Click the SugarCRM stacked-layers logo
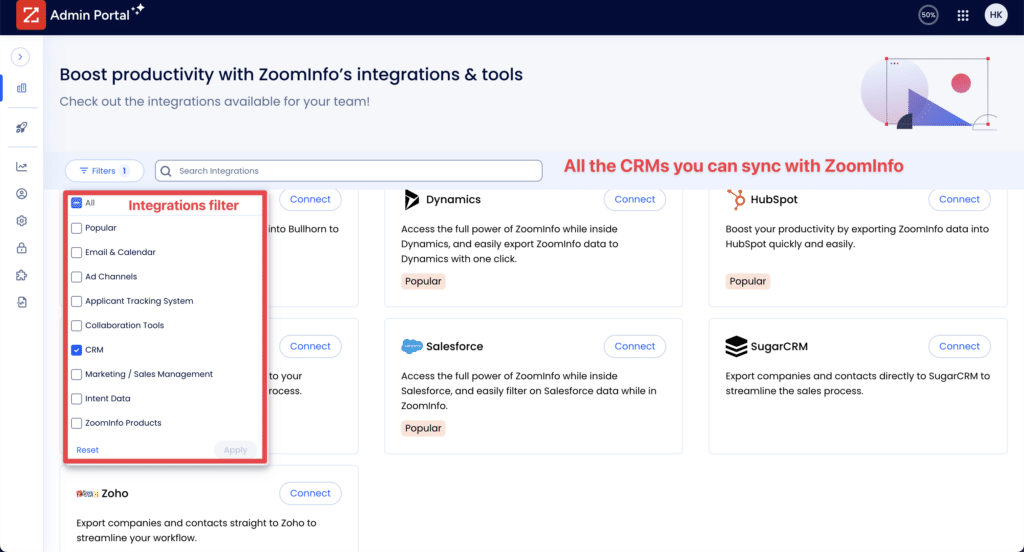 (736, 346)
